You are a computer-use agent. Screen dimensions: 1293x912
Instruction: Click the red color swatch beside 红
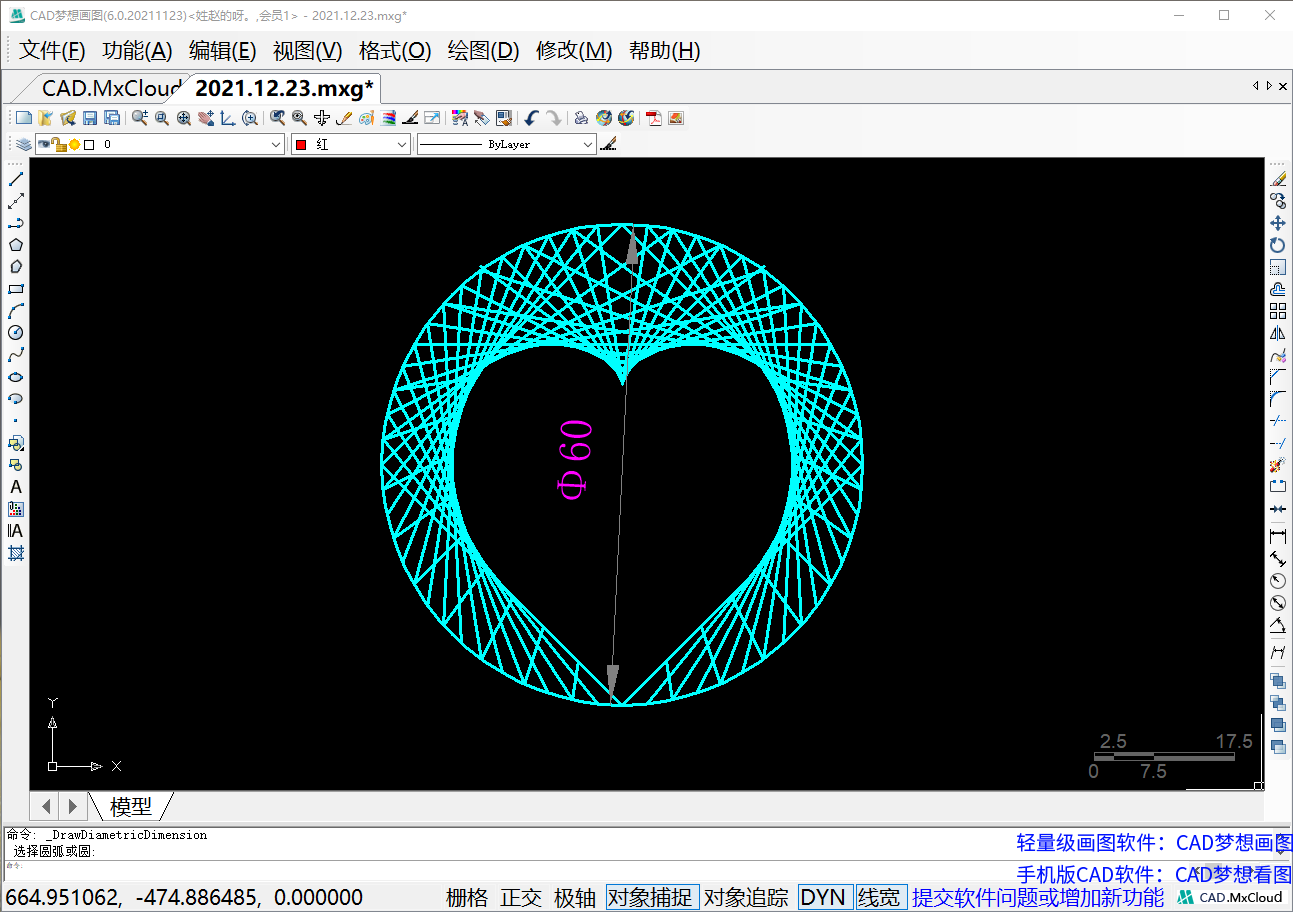pyautogui.click(x=300, y=144)
